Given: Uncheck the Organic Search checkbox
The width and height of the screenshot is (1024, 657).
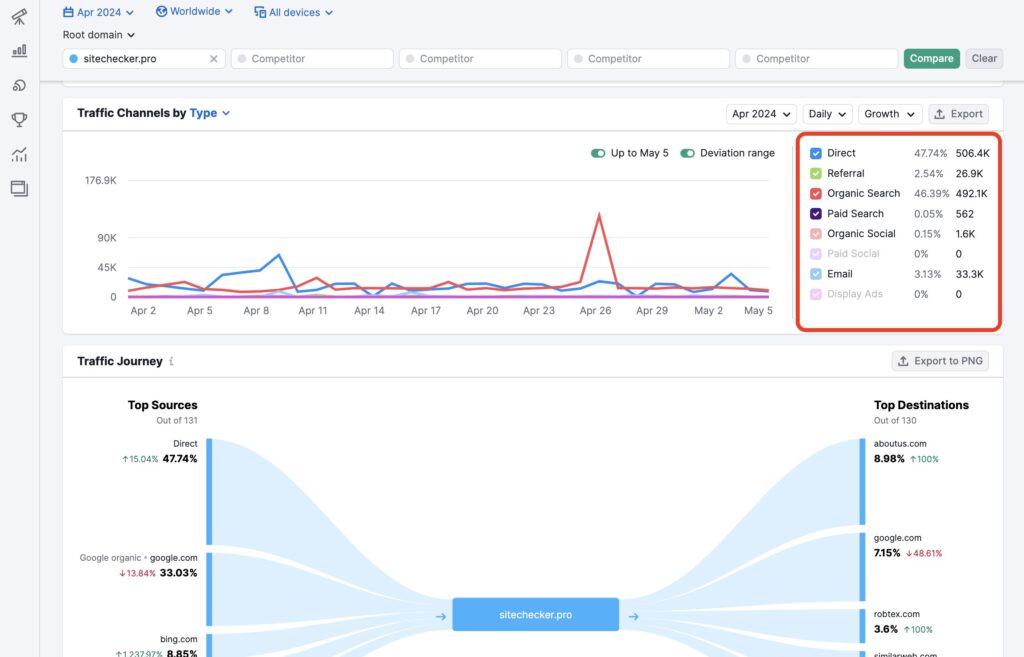Looking at the screenshot, I should point(816,194).
